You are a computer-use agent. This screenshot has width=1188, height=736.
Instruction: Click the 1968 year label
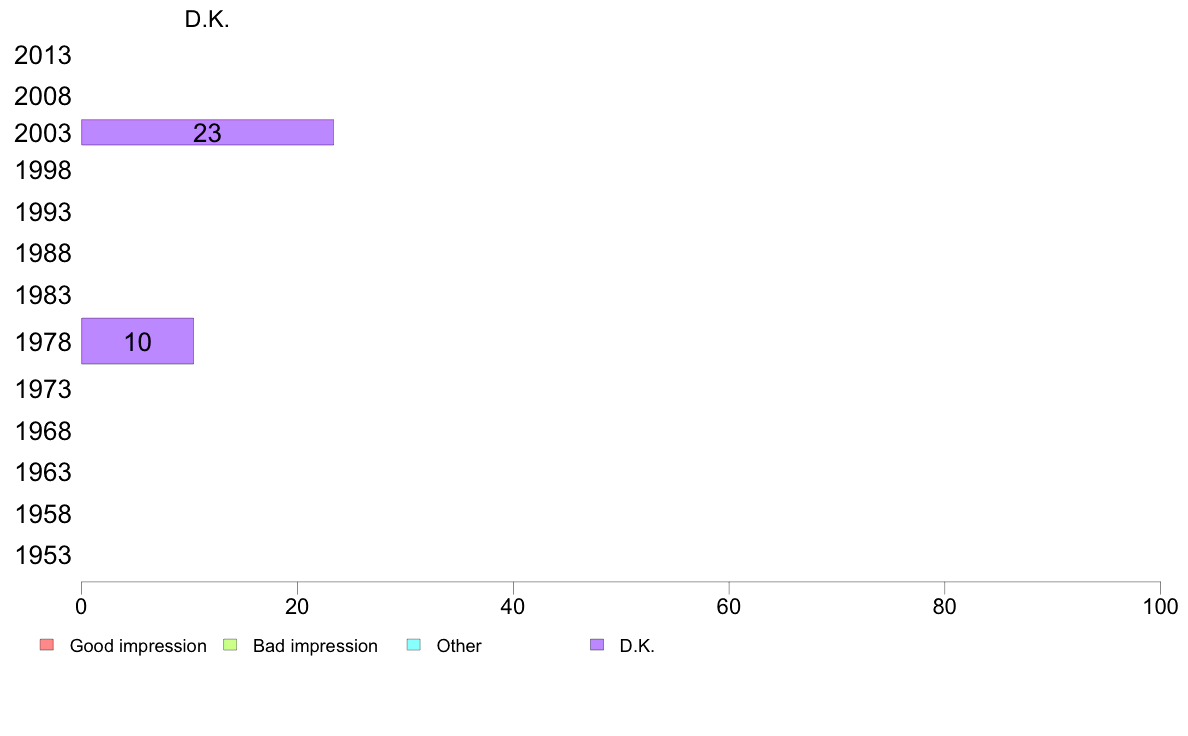(x=43, y=431)
